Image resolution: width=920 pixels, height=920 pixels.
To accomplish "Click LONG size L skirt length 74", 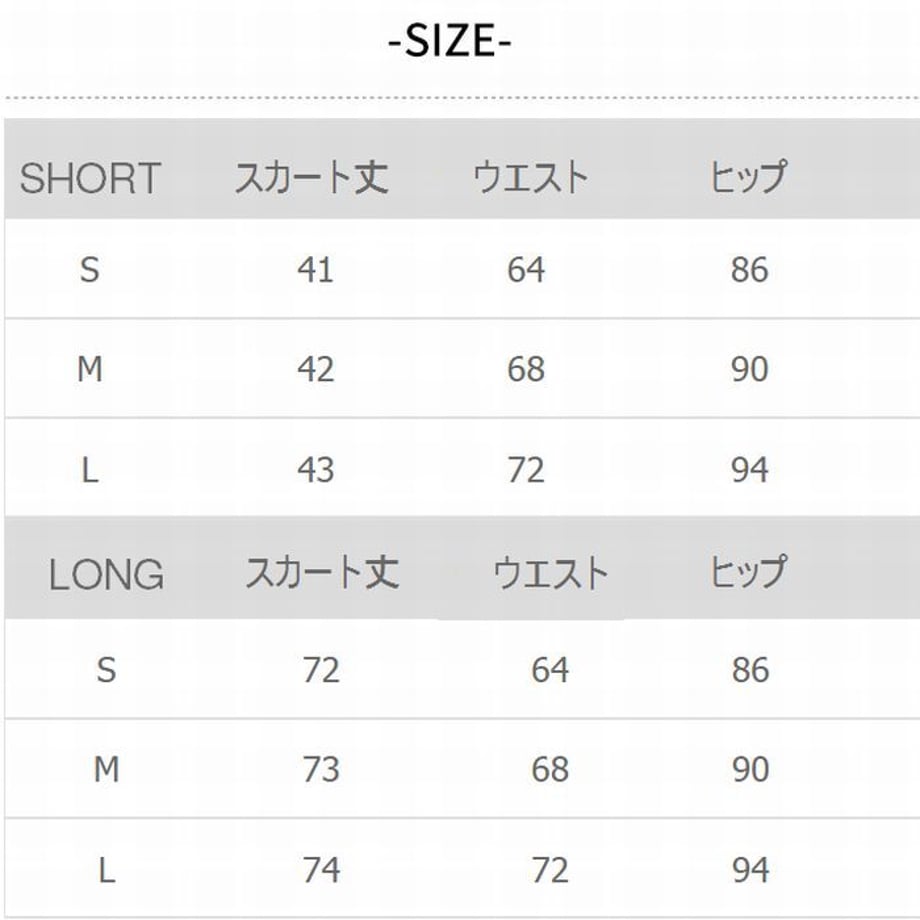I will [x=321, y=870].
